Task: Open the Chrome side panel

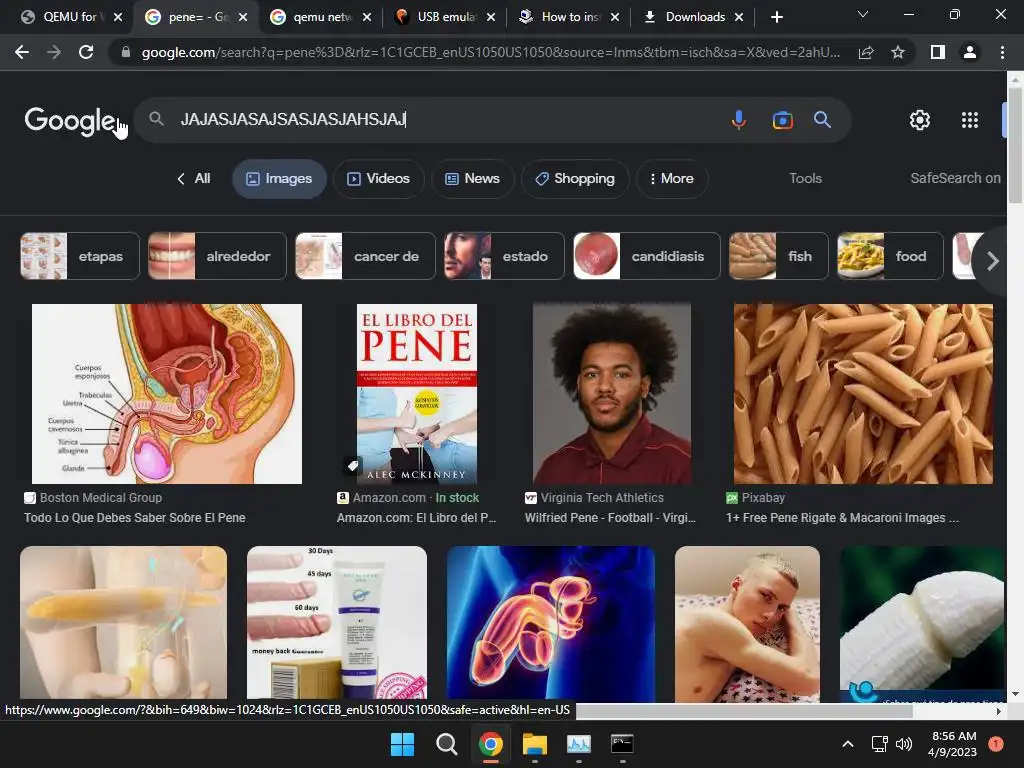Action: click(x=938, y=52)
